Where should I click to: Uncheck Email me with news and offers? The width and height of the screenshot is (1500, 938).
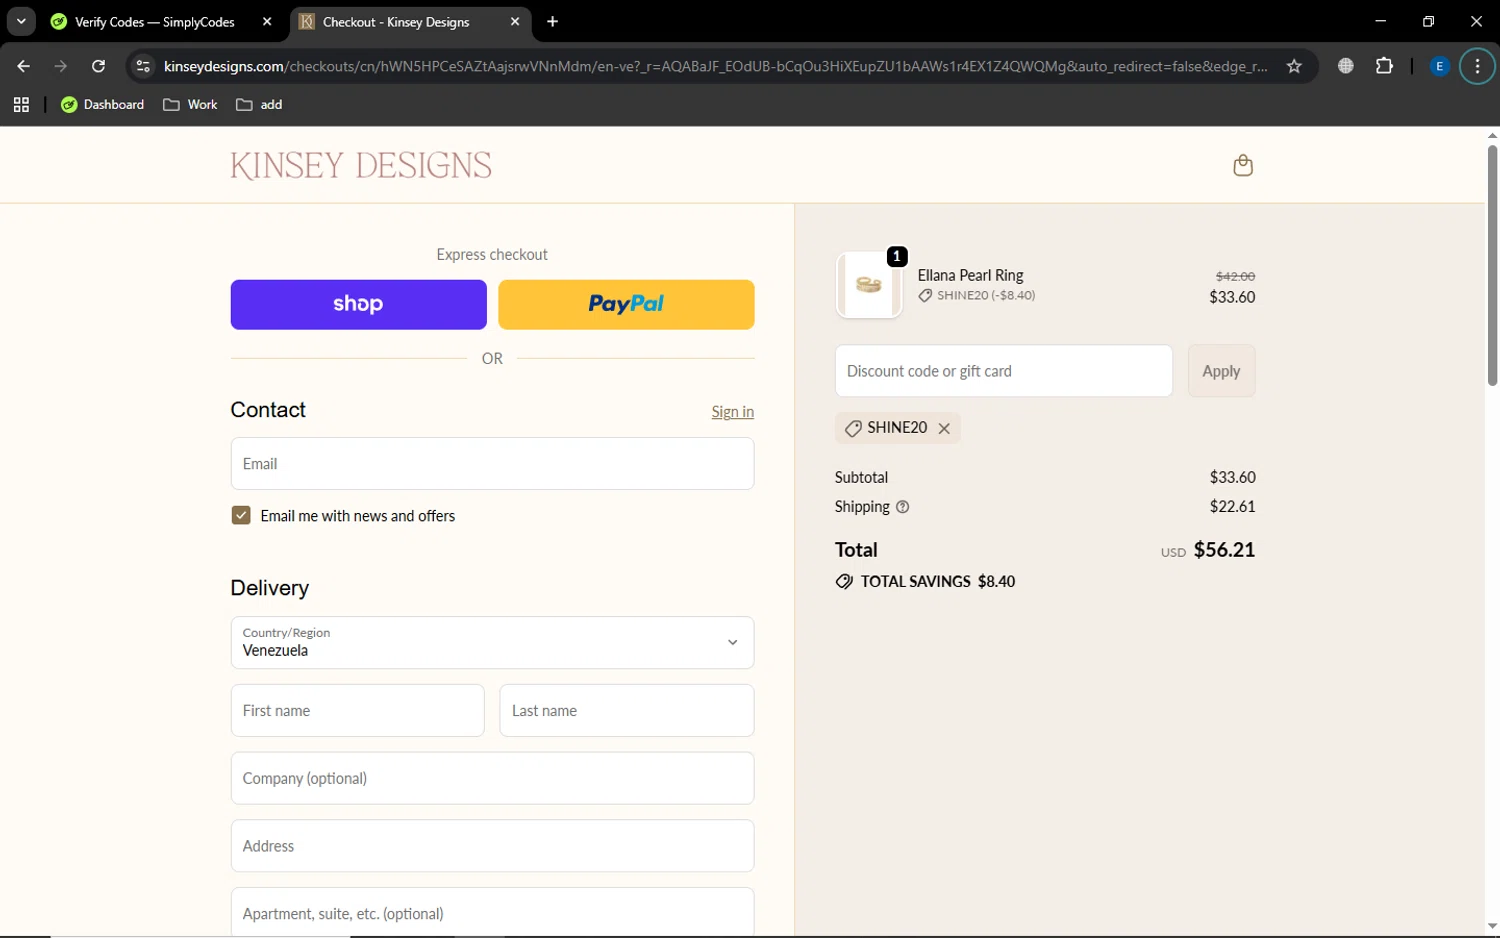241,515
